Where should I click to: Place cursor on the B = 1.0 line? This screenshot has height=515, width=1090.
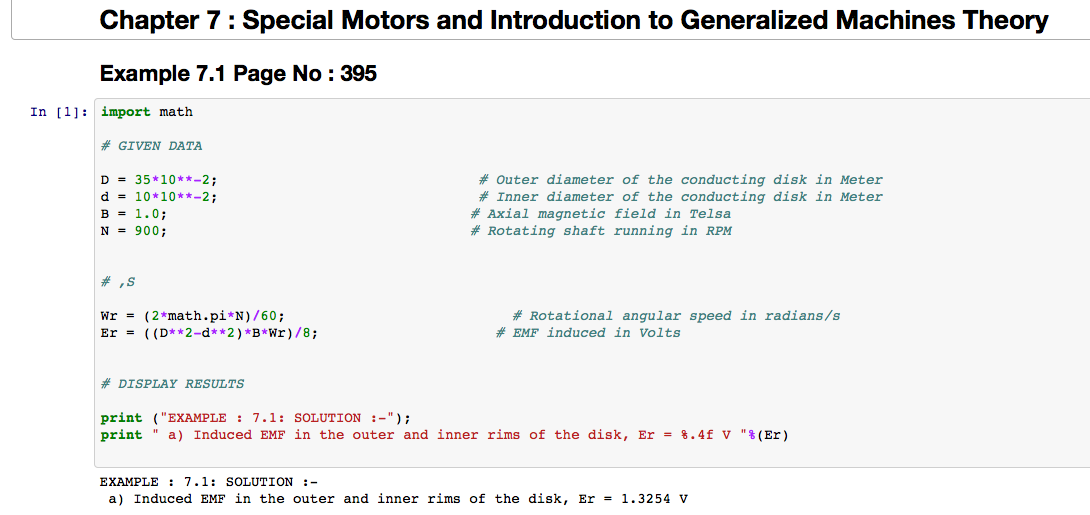[134, 214]
